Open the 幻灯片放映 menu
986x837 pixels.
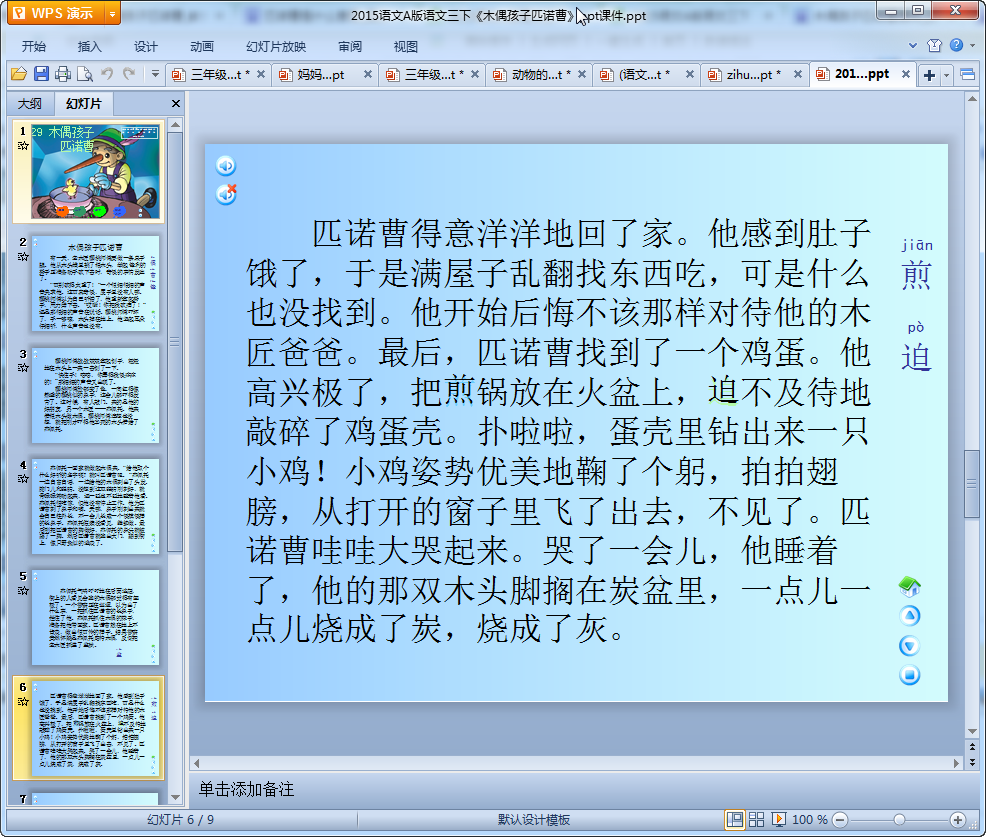pos(275,47)
